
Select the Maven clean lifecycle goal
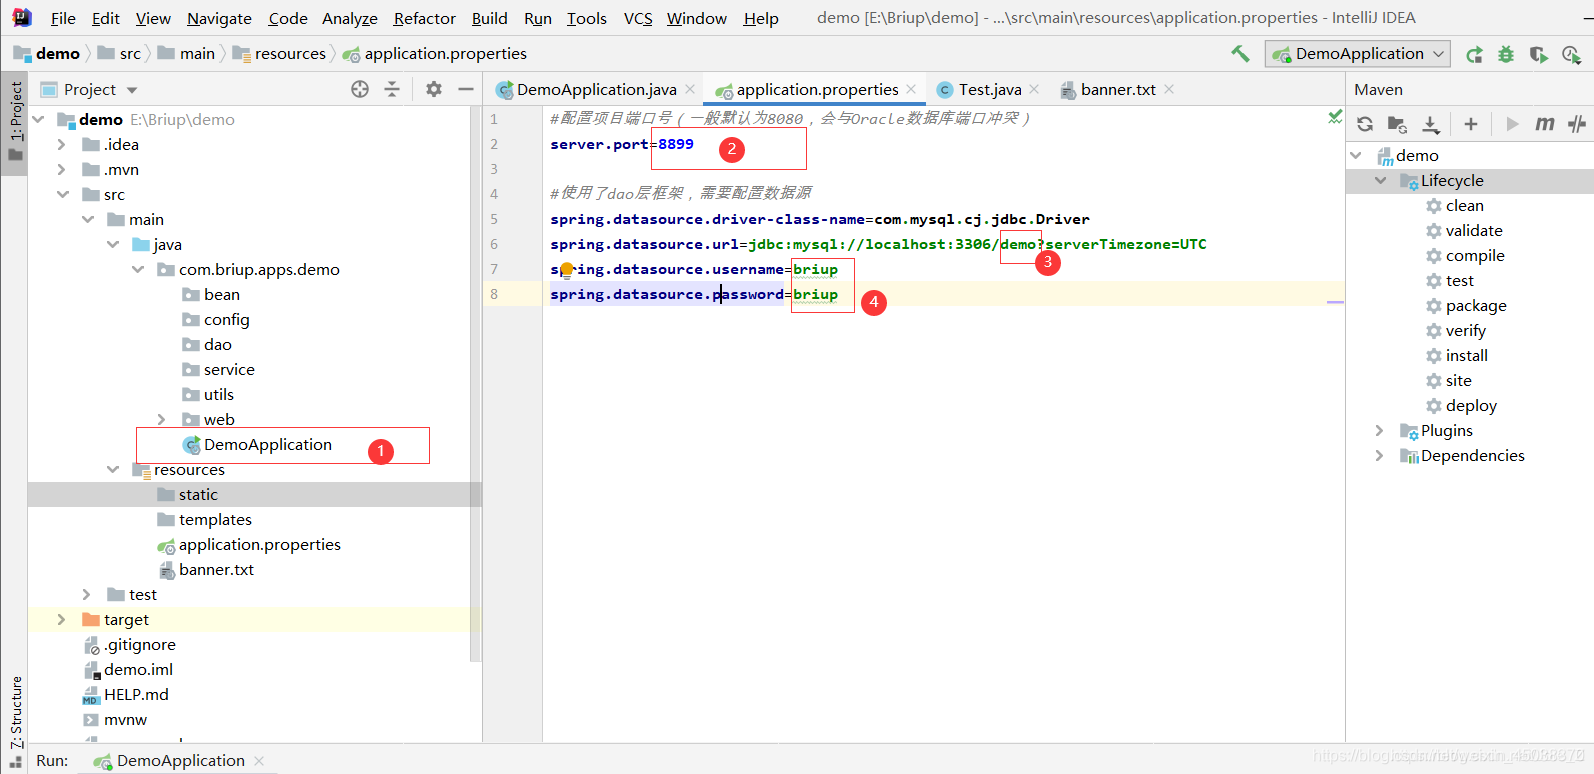[x=1464, y=205]
